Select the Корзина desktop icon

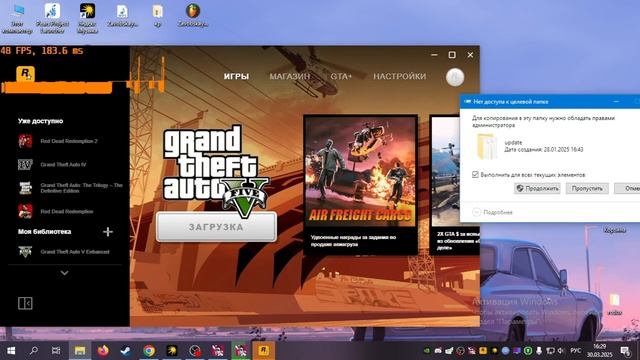[x=614, y=230]
